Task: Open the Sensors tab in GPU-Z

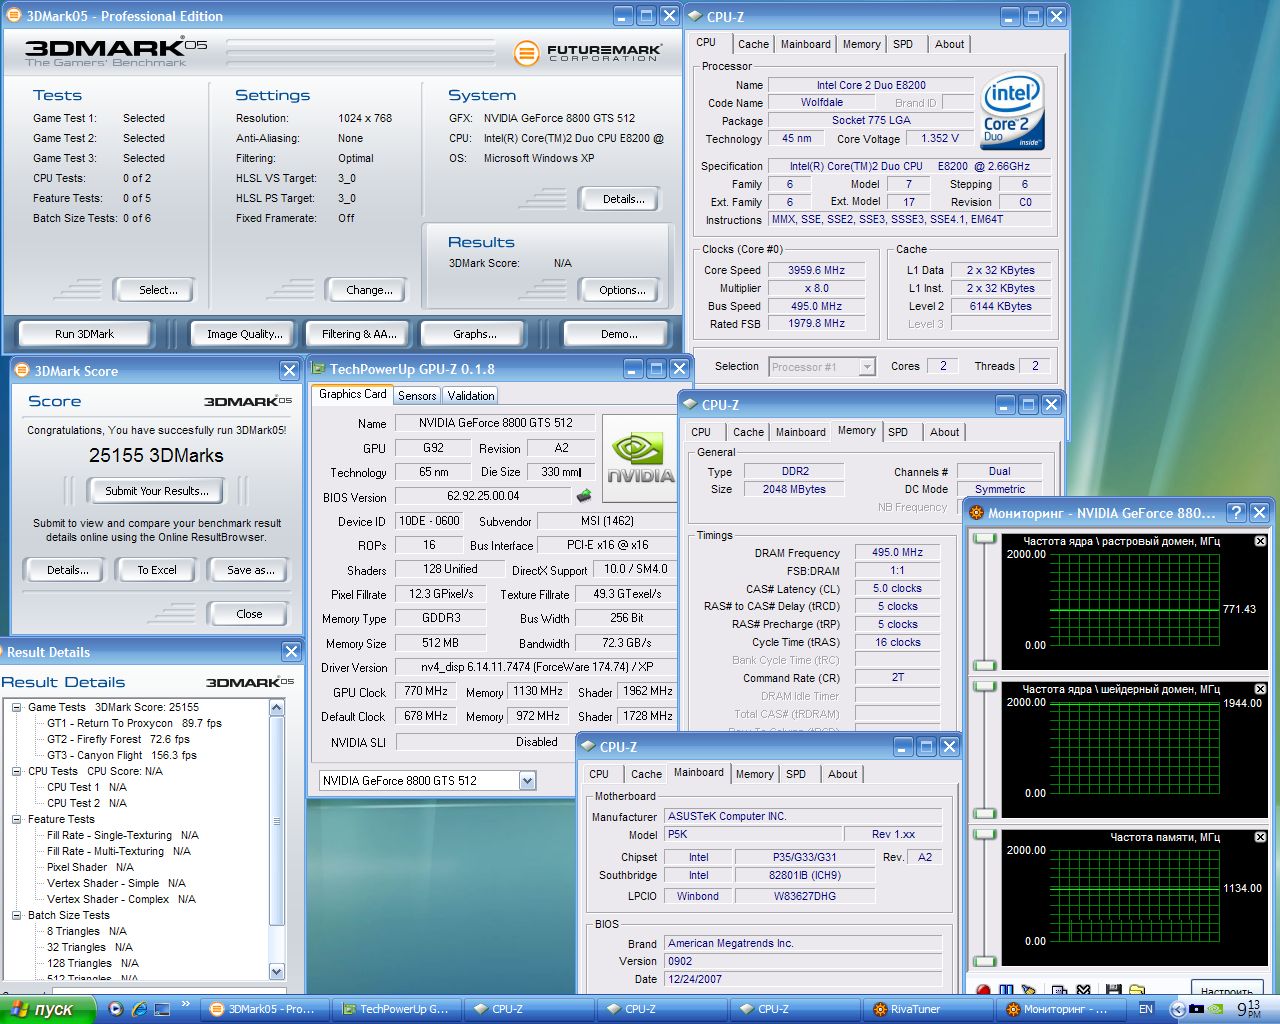Action: [417, 396]
